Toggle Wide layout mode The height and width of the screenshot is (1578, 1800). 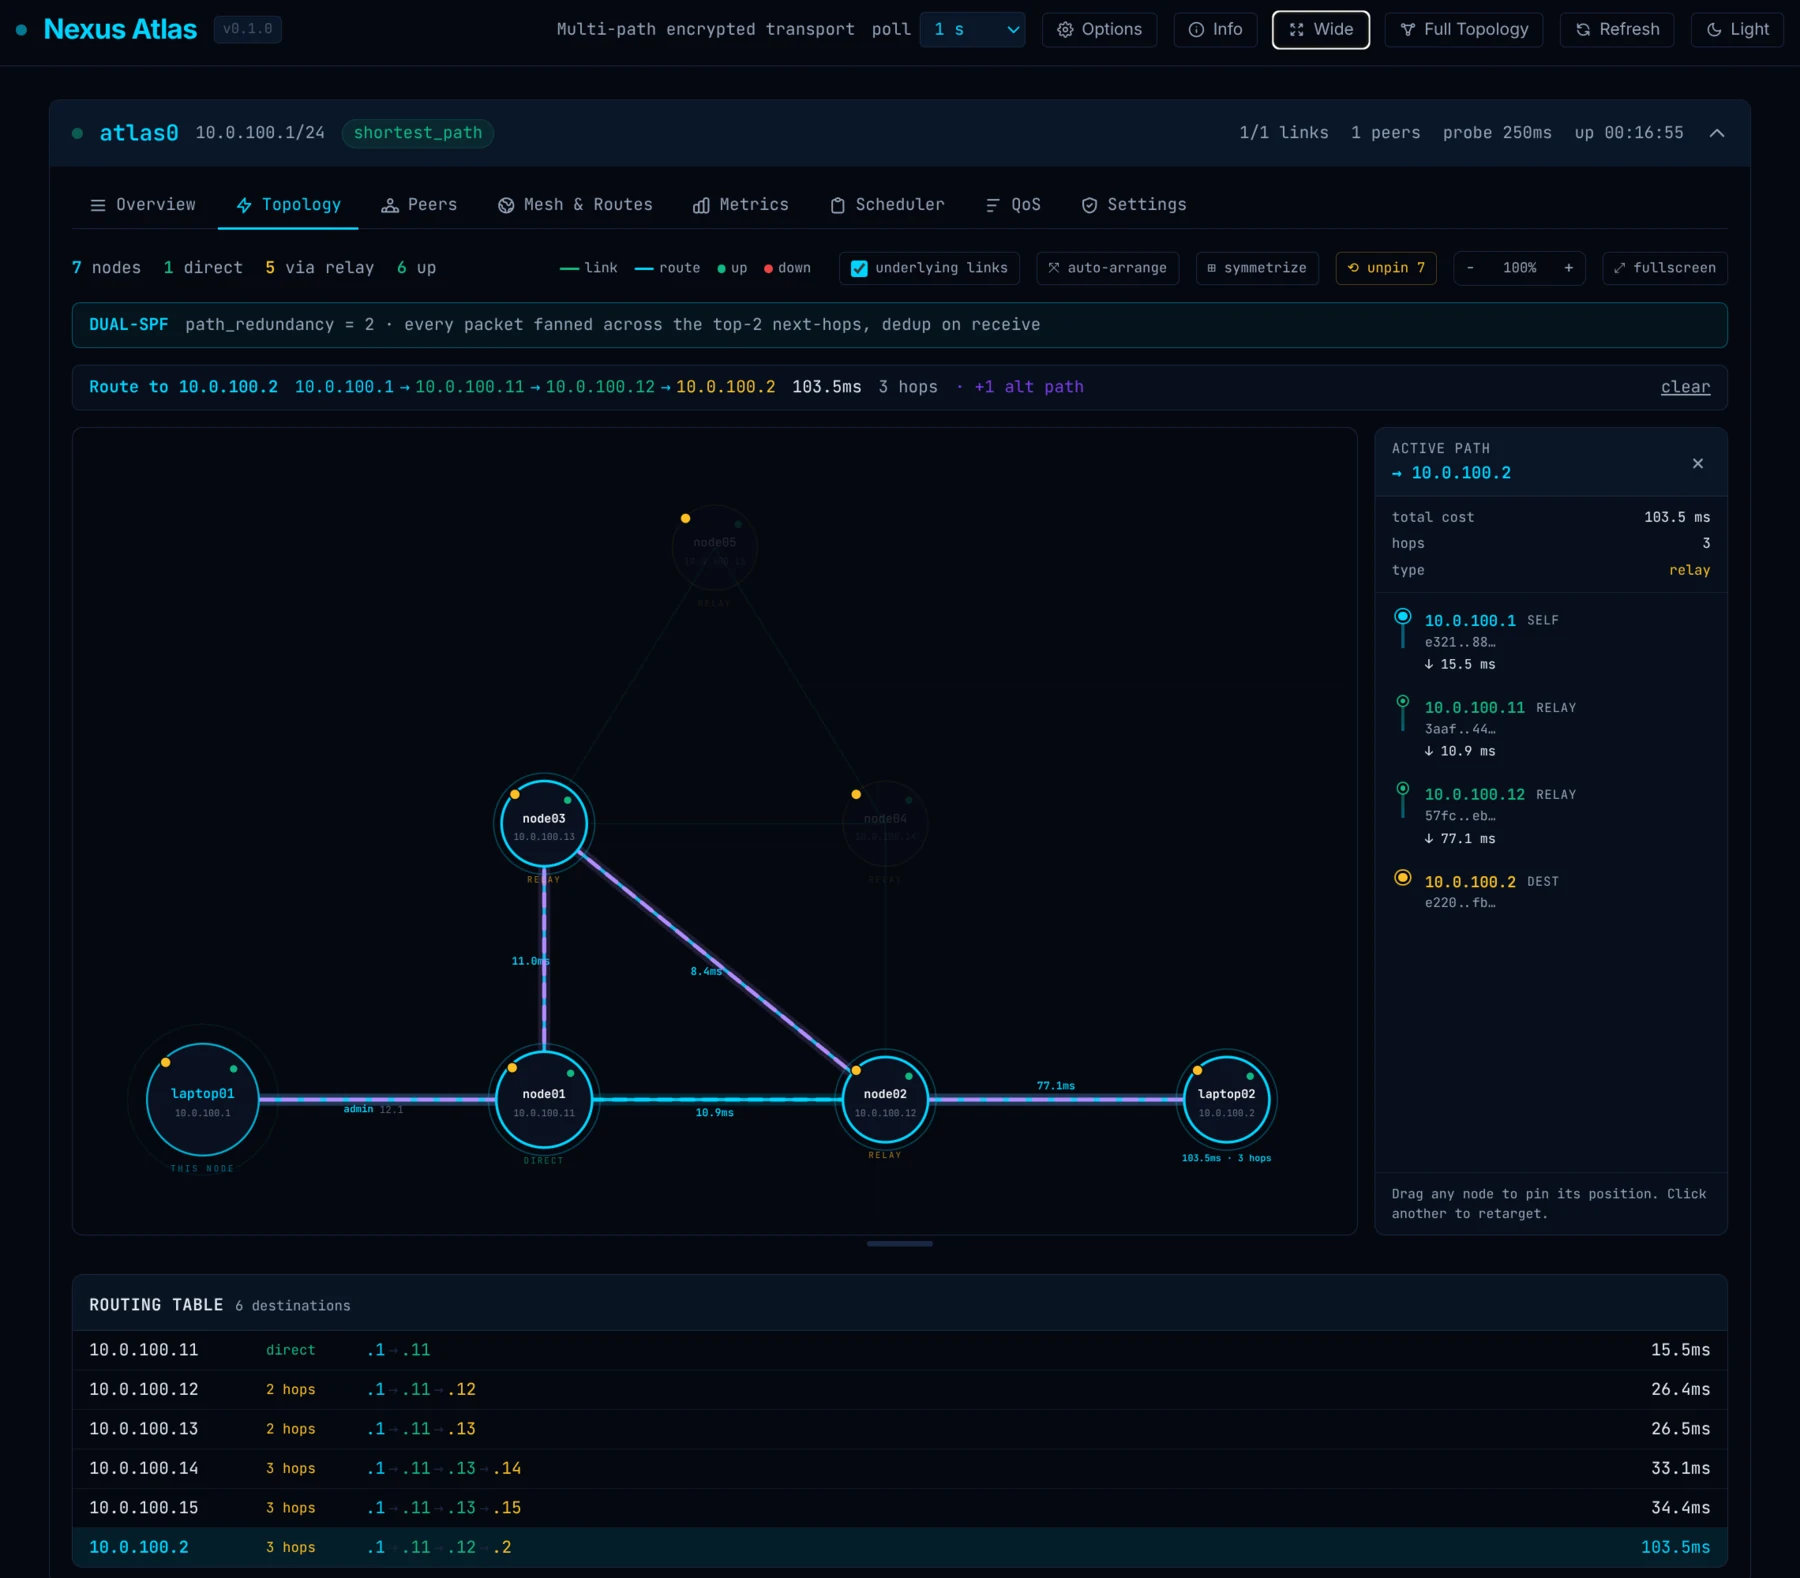1321,30
